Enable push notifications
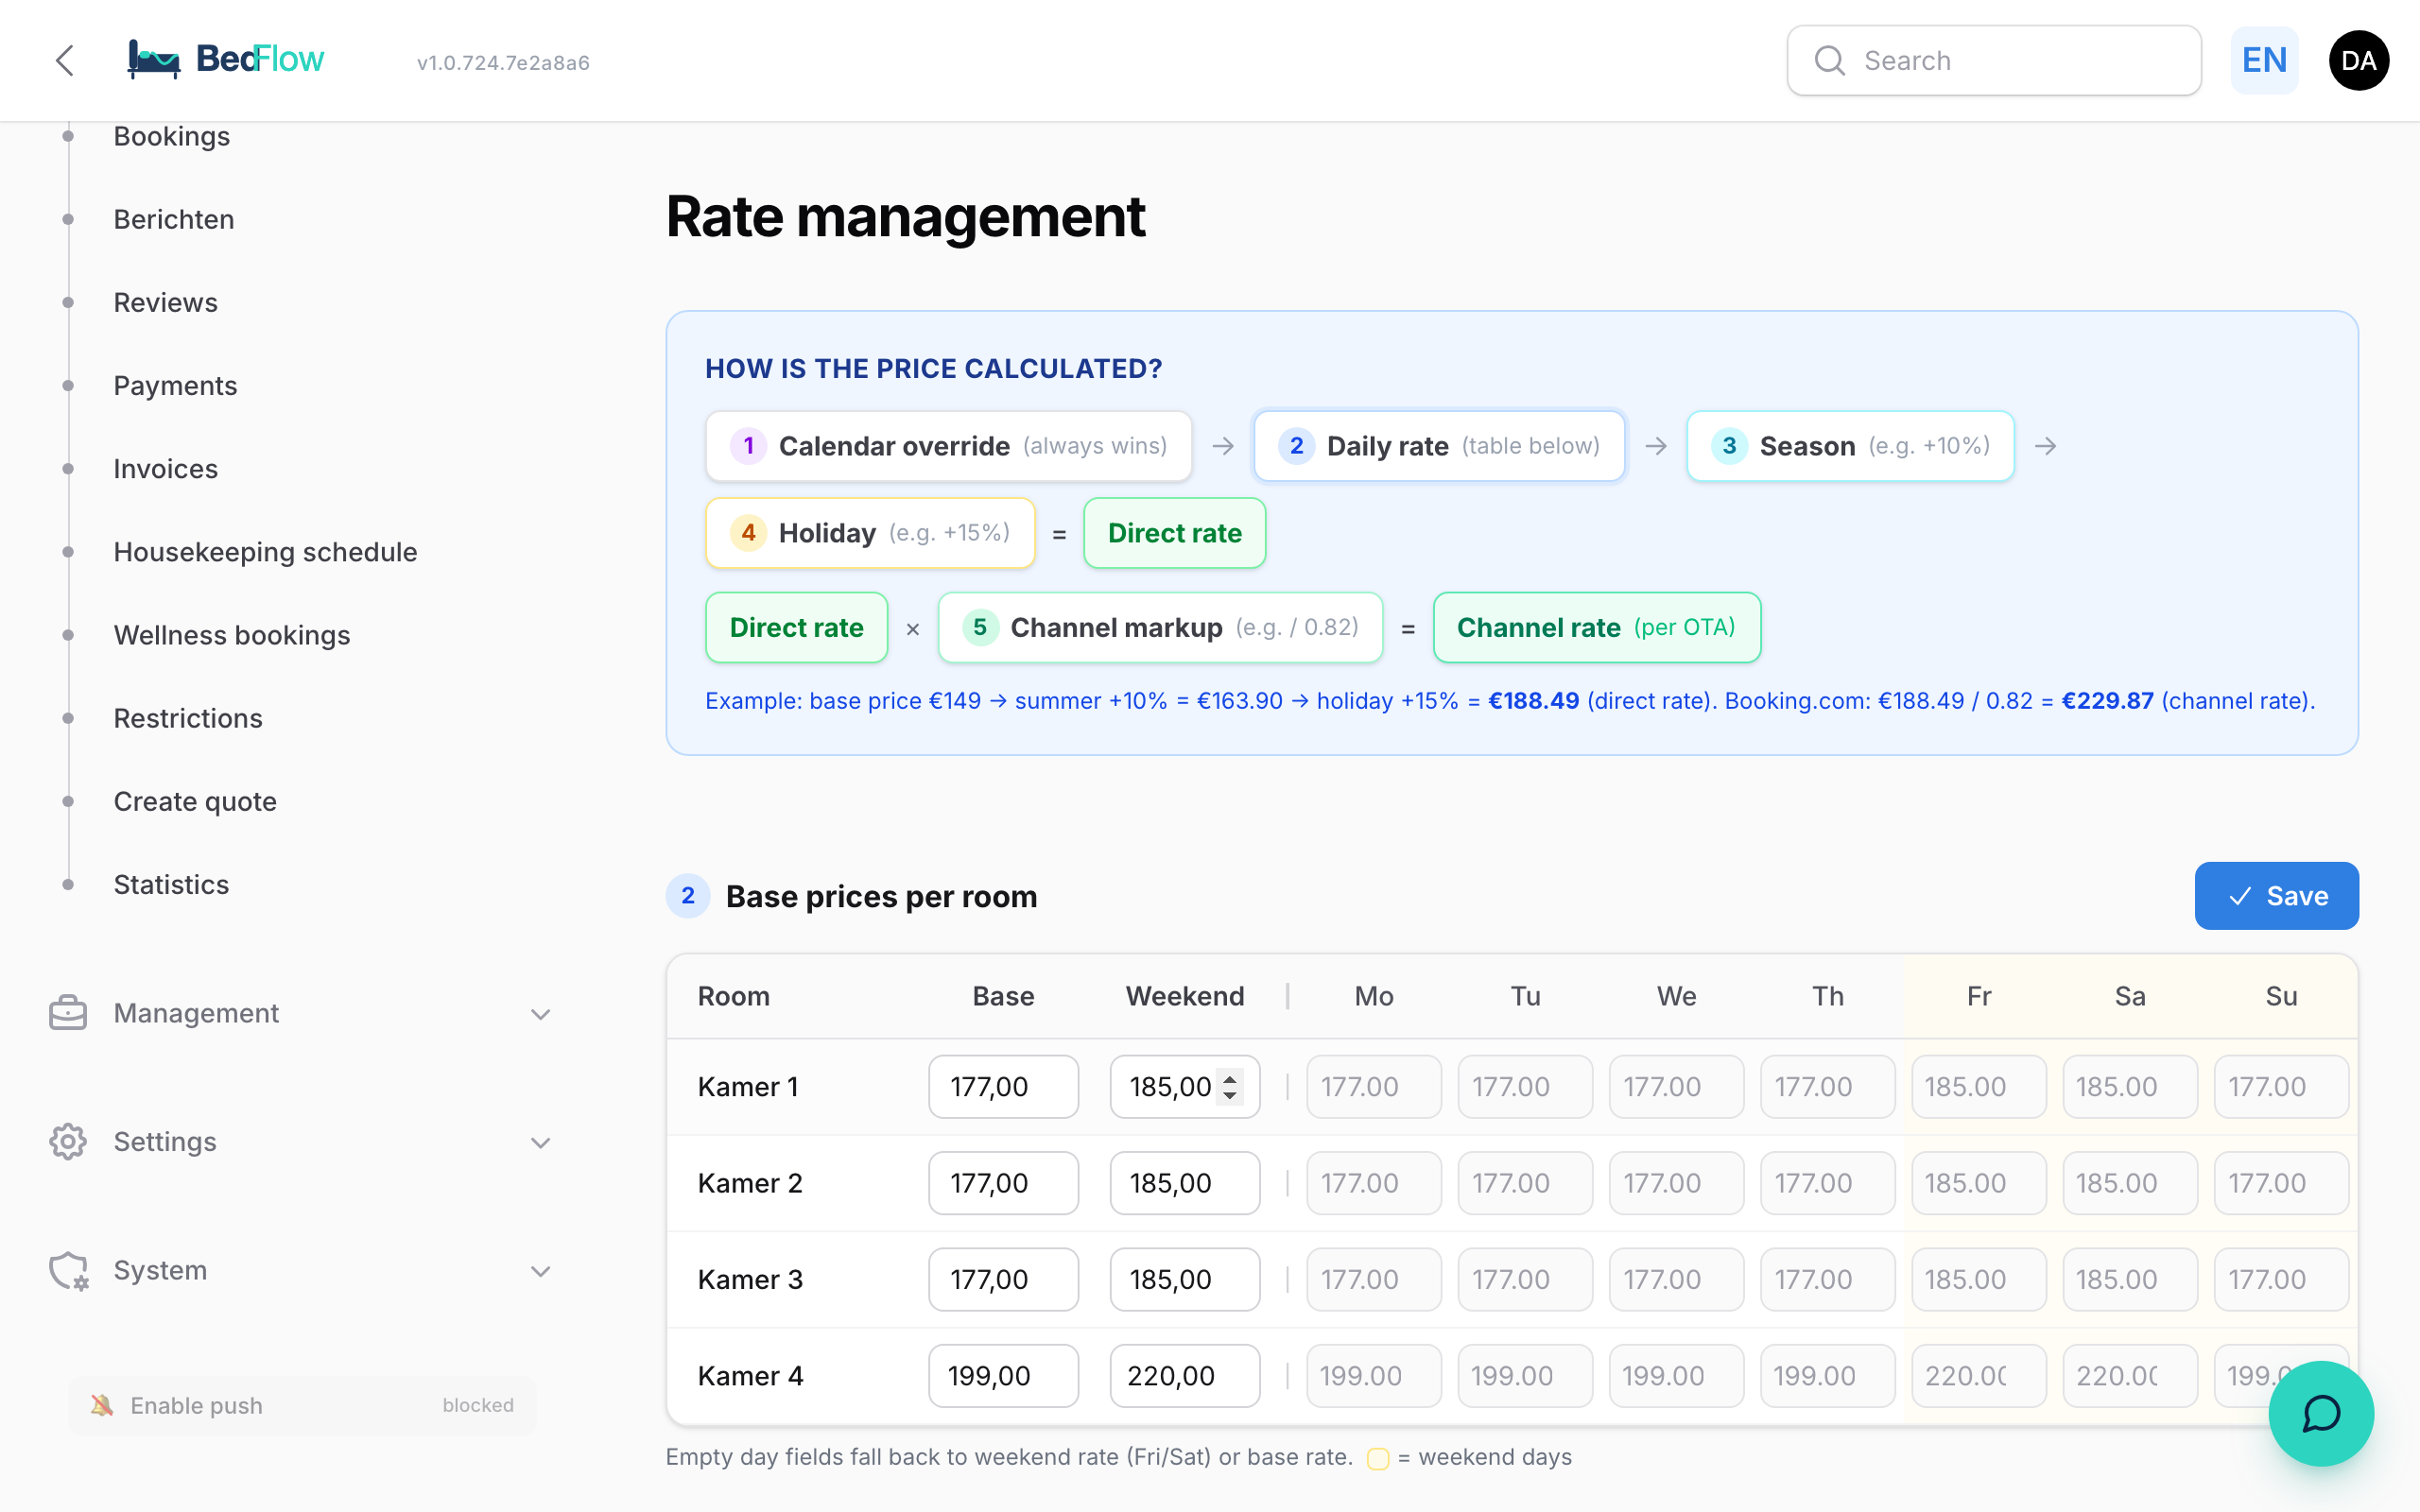2420x1512 pixels. tap(302, 1405)
